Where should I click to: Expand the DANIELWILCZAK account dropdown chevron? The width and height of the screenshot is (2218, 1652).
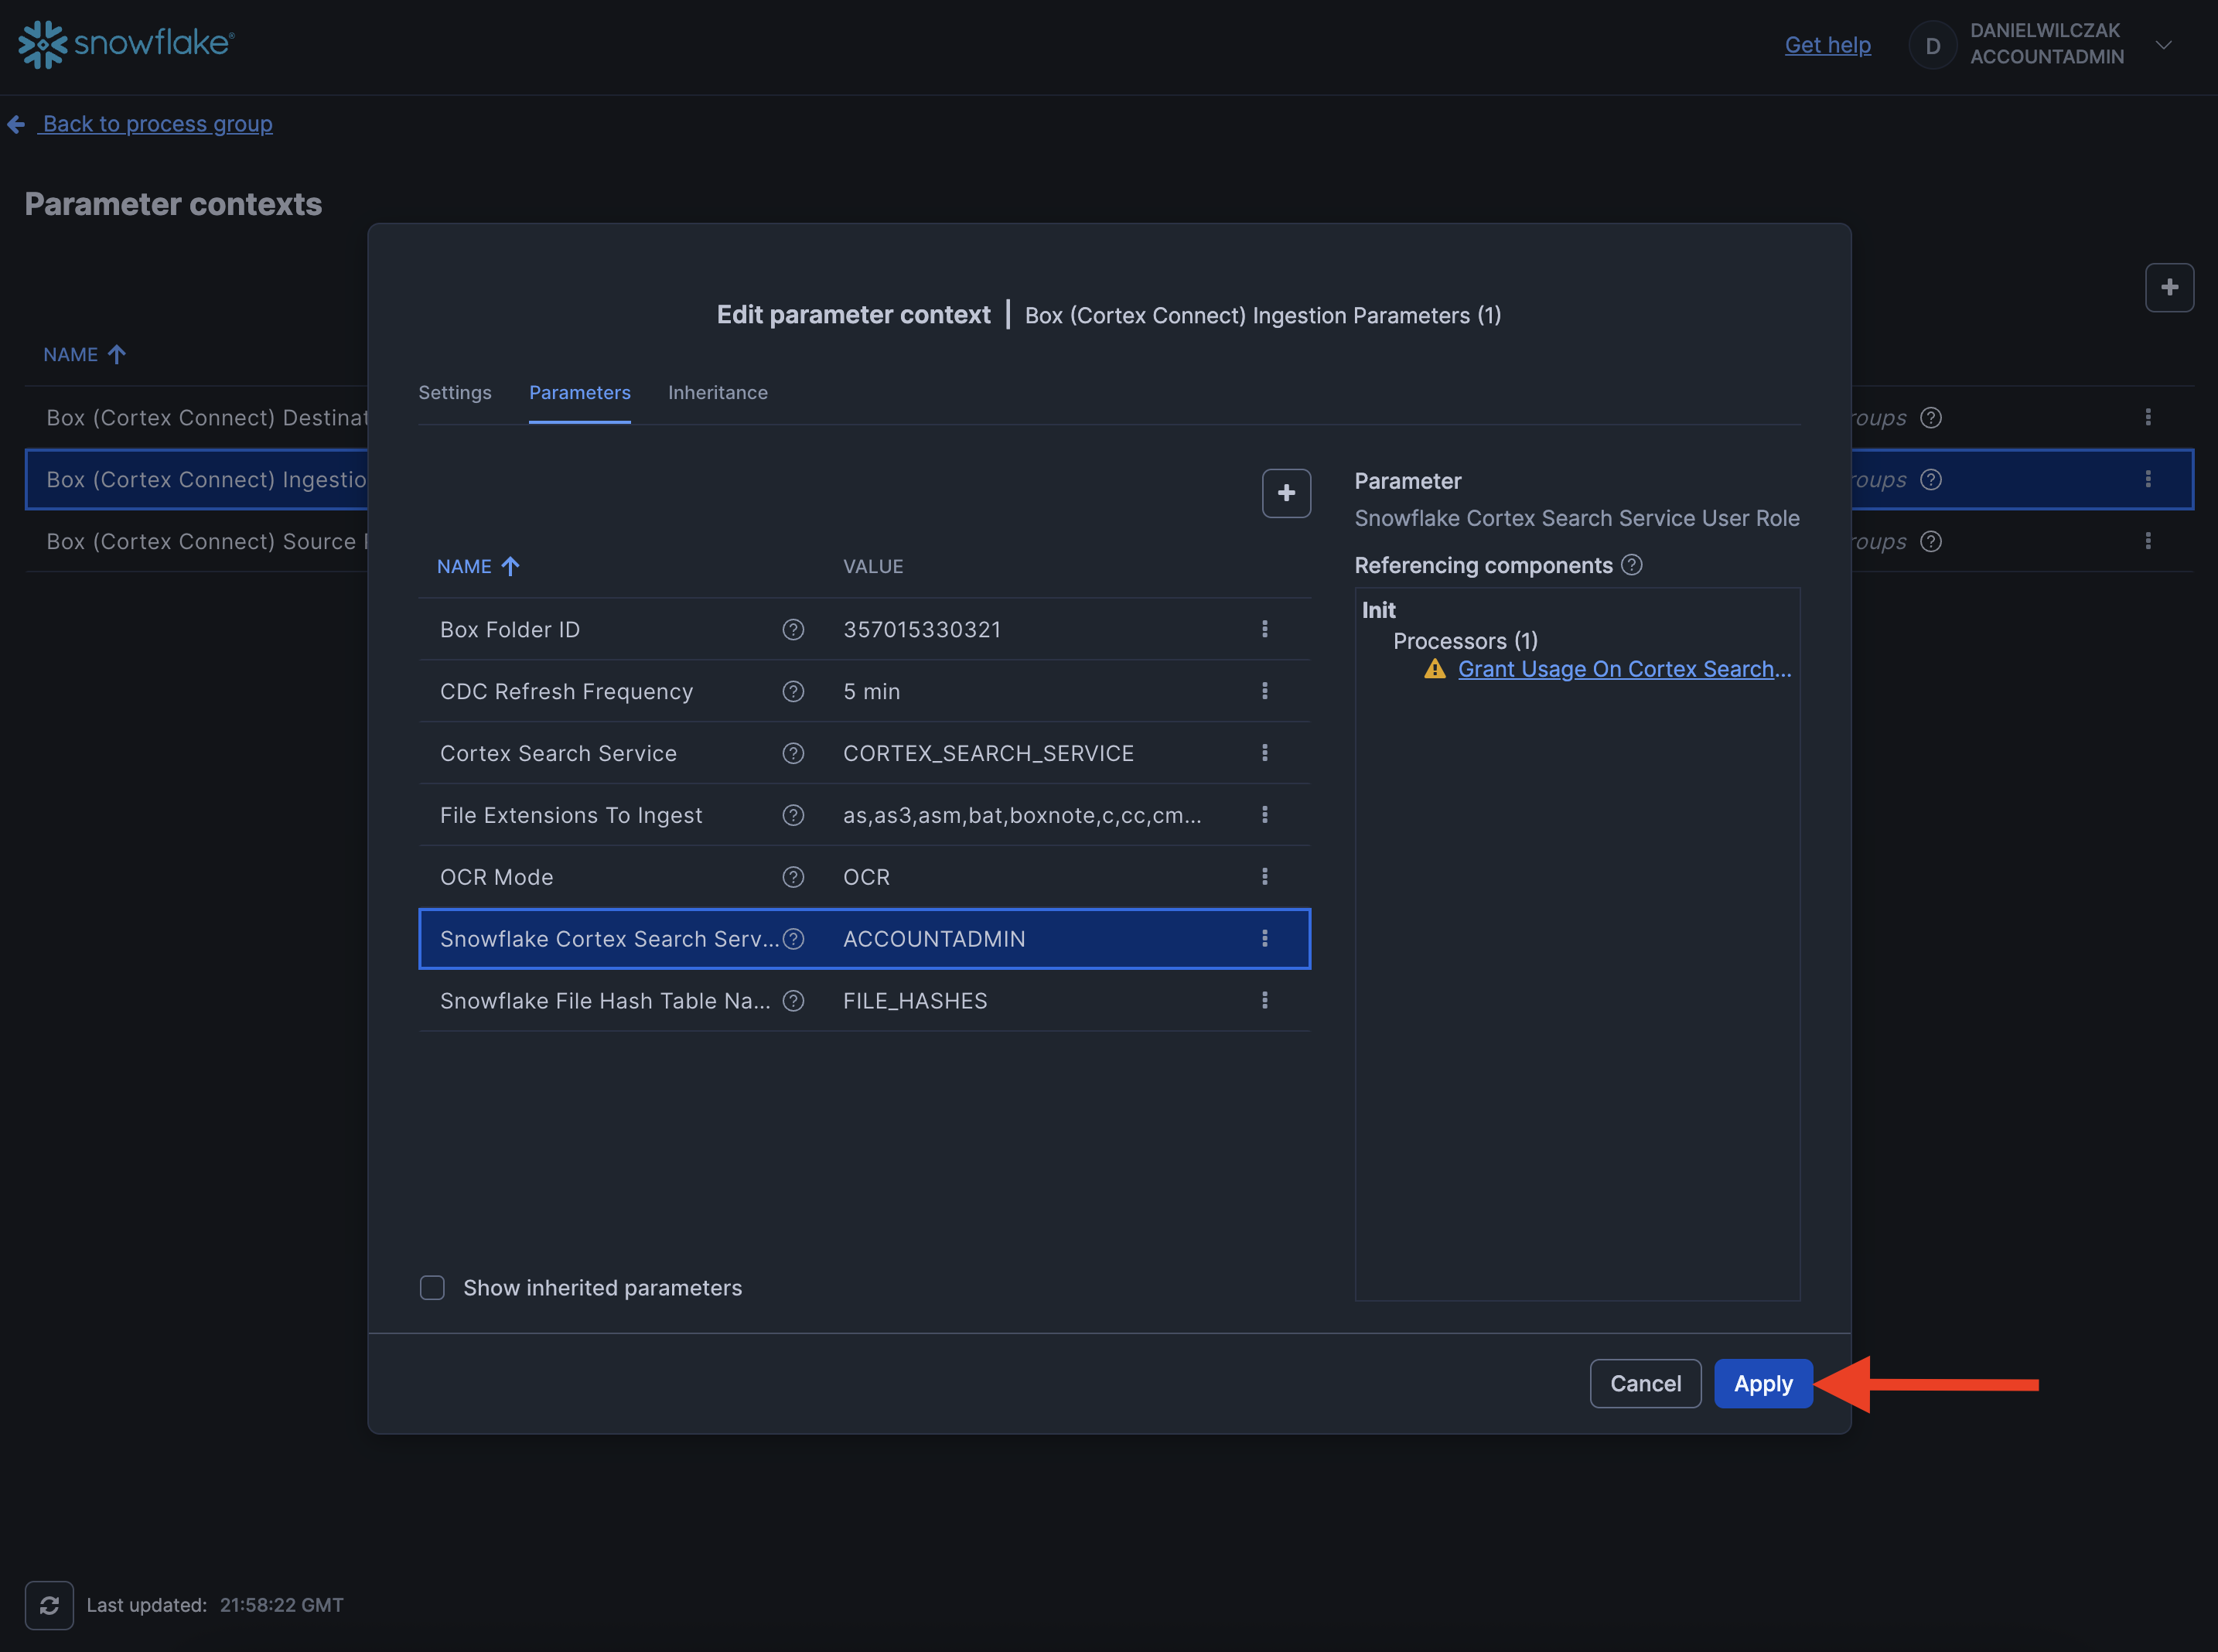[x=2163, y=45]
